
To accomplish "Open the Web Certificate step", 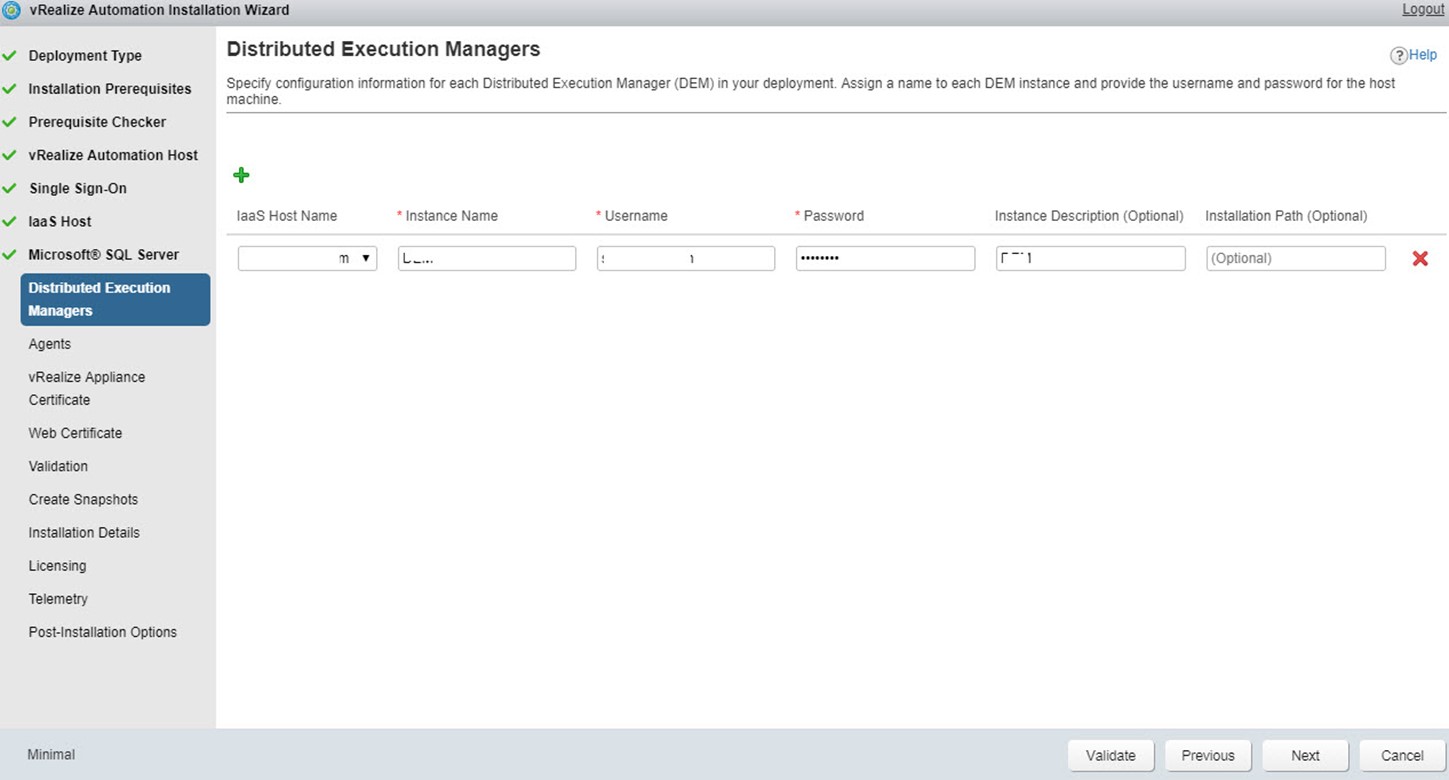I will [x=75, y=433].
